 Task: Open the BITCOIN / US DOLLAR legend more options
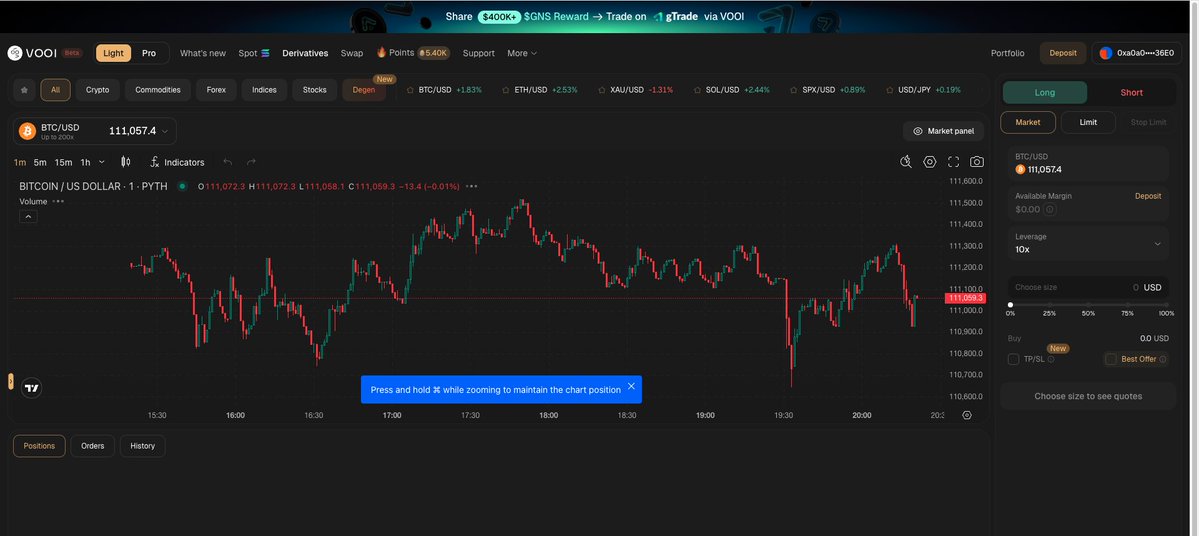[x=471, y=186]
